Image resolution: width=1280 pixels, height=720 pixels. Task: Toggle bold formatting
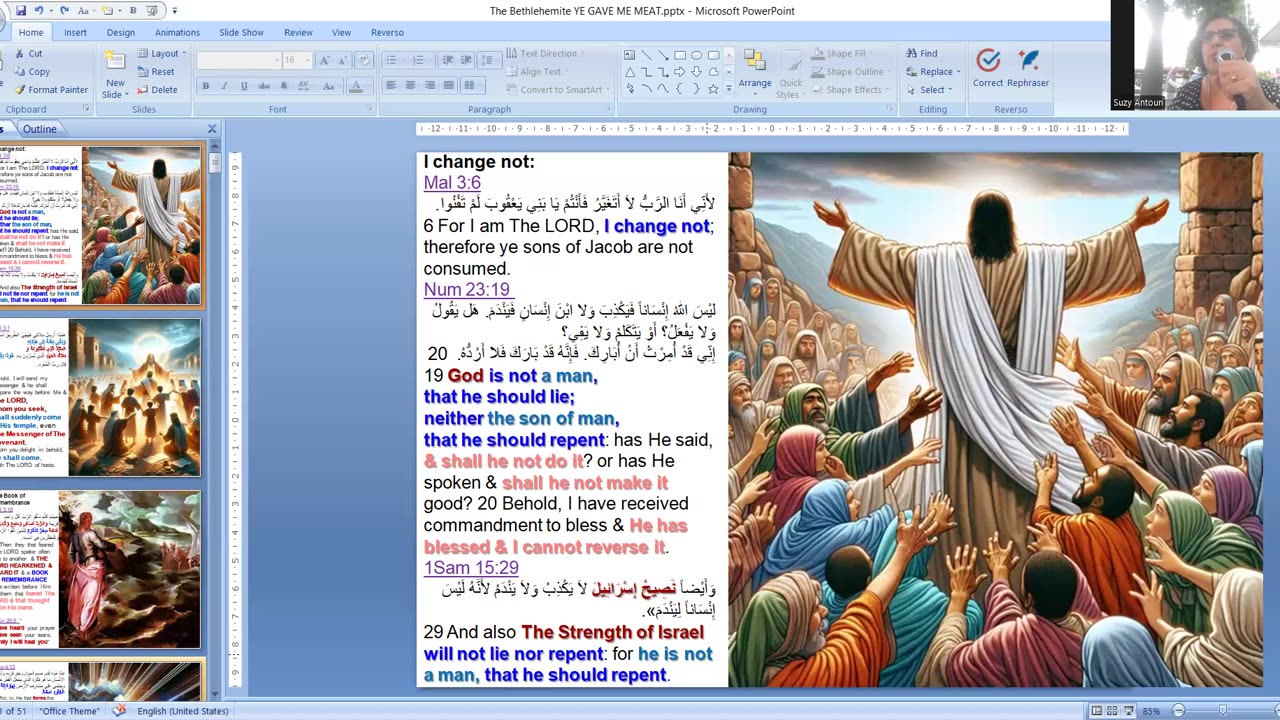(206, 86)
